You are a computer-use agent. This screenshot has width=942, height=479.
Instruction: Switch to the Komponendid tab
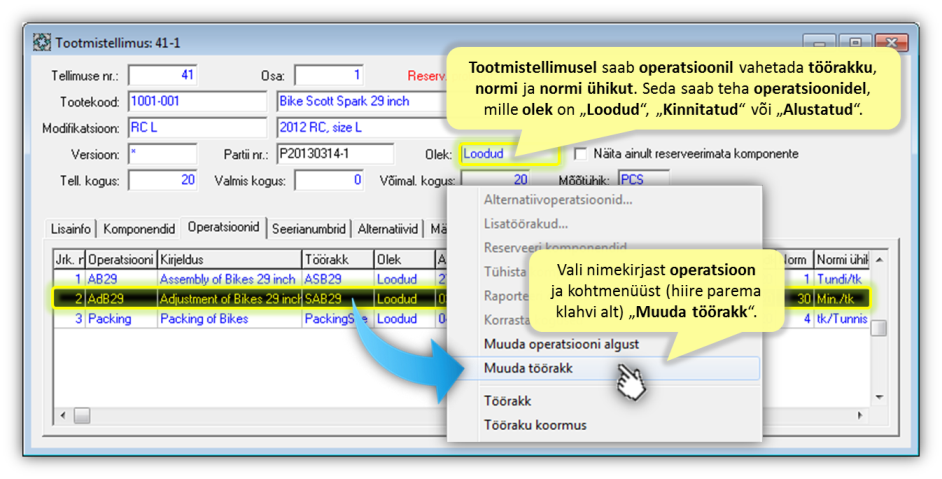[x=142, y=229]
